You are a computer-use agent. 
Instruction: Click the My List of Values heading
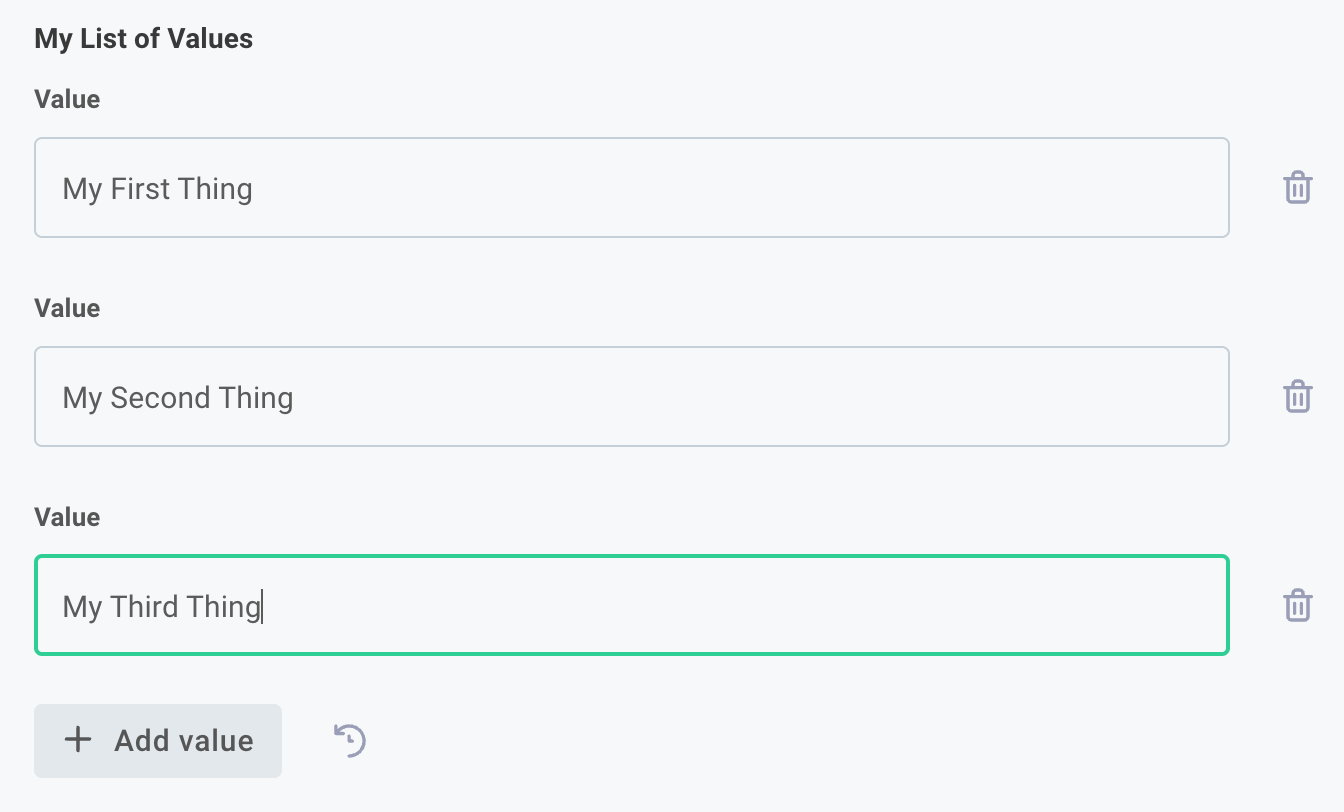[143, 38]
